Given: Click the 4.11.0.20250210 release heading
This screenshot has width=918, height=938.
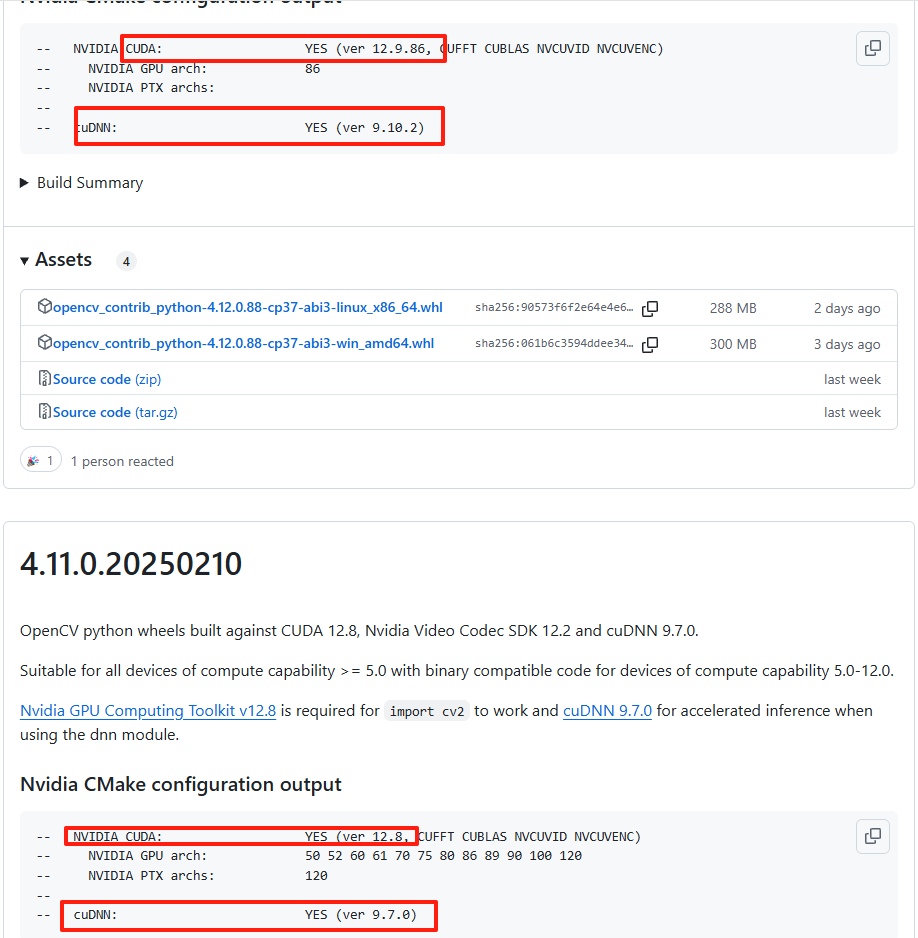Looking at the screenshot, I should click(131, 564).
